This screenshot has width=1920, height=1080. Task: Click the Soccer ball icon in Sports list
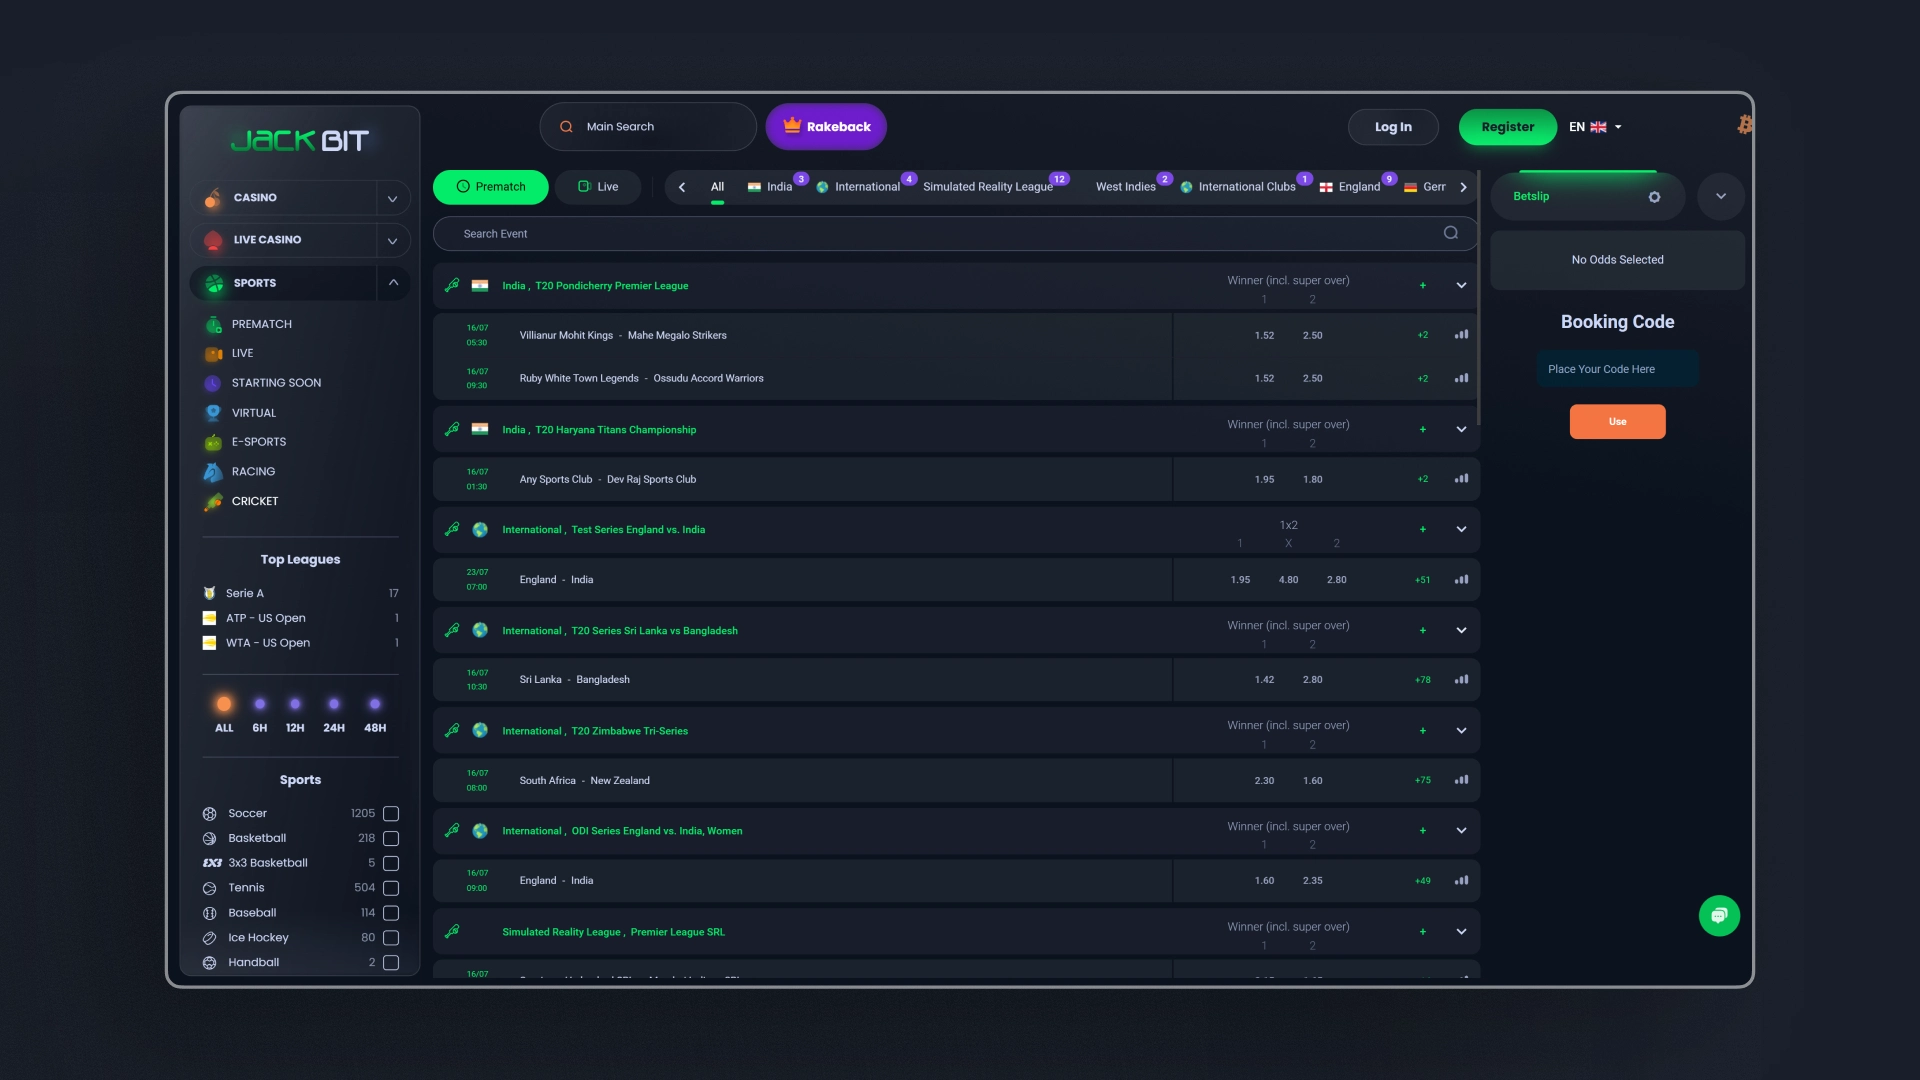click(x=209, y=814)
